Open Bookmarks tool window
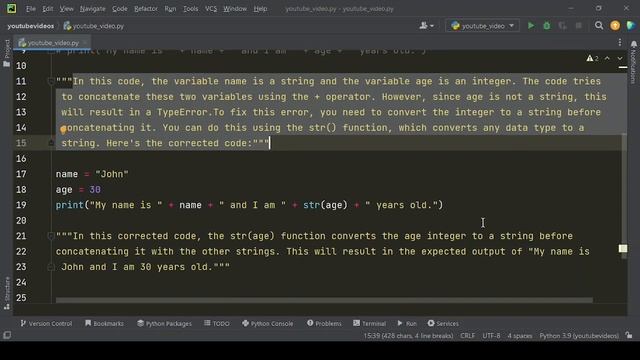 104,323
